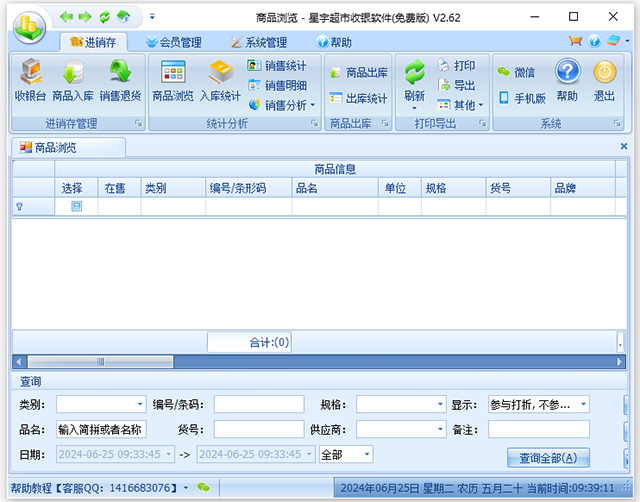This screenshot has width=640, height=502.
Task: Click the horizontal scrollbar left arrow
Action: (x=18, y=362)
